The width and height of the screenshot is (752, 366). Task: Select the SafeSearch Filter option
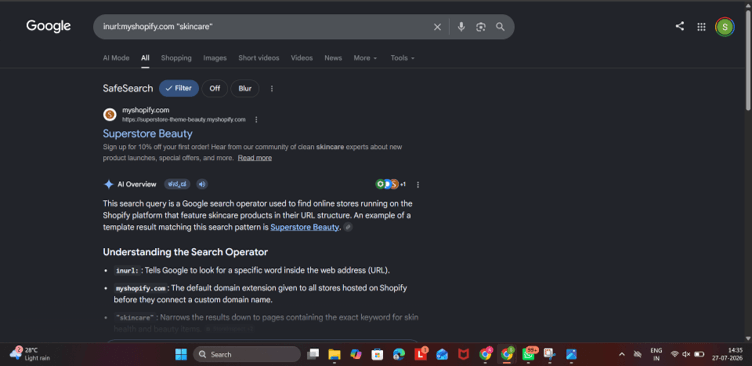[179, 88]
